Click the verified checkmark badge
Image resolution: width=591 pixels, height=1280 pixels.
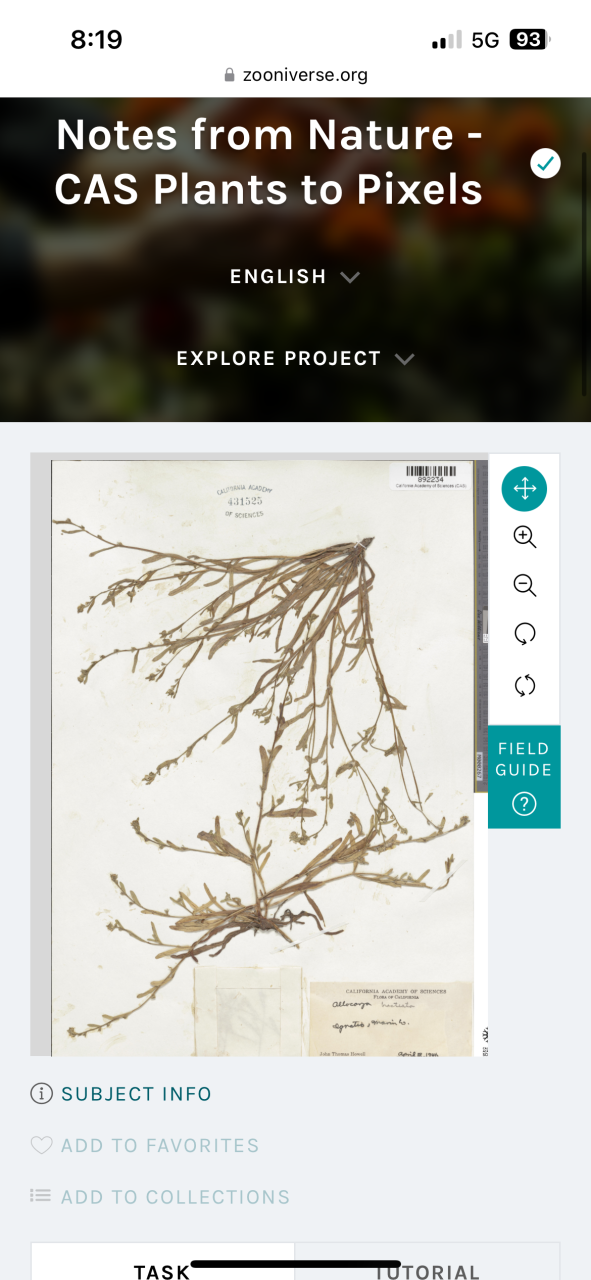pyautogui.click(x=545, y=164)
